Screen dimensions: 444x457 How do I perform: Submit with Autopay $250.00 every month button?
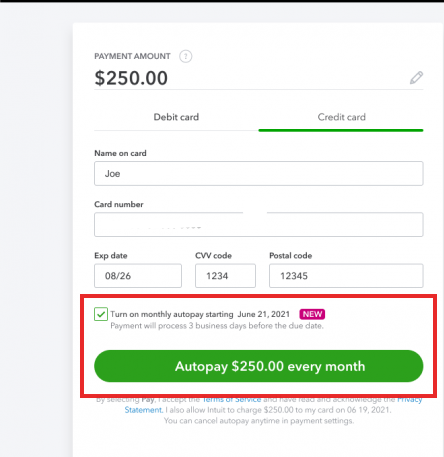pos(259,366)
